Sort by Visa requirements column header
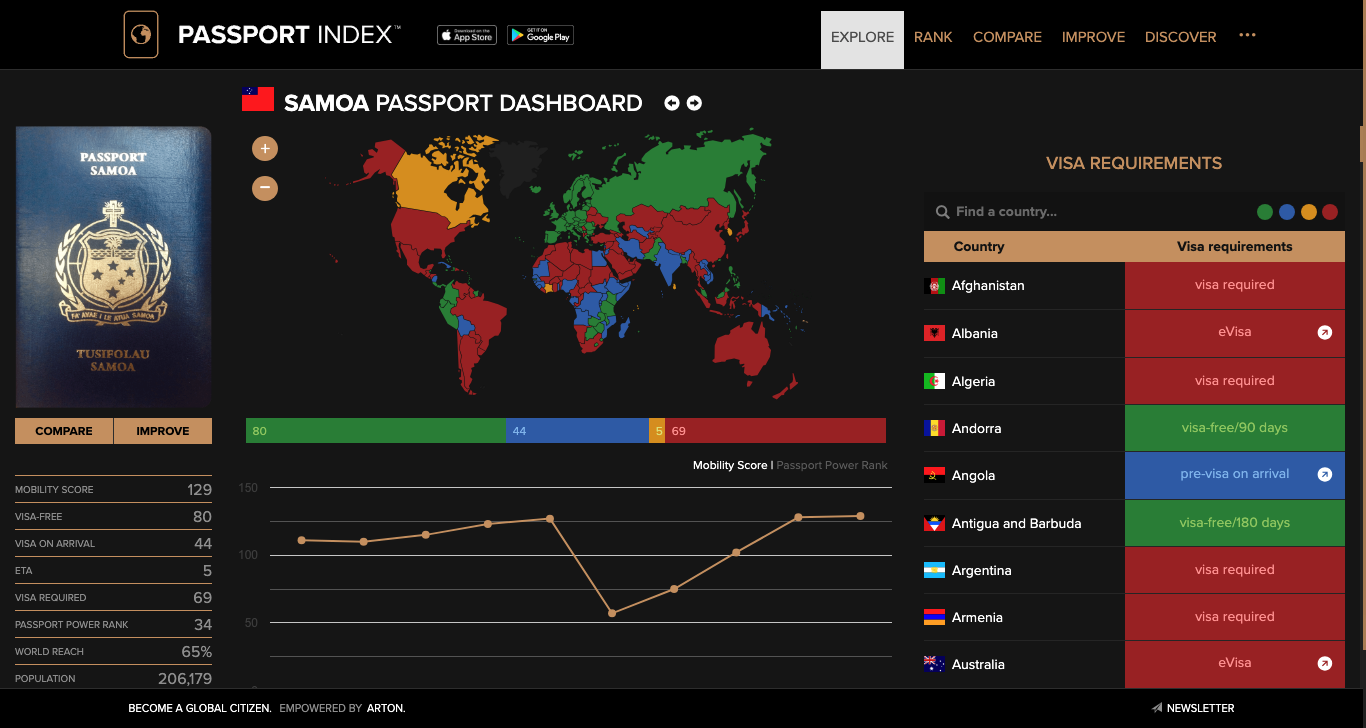Viewport: 1366px width, 728px height. coord(1234,247)
